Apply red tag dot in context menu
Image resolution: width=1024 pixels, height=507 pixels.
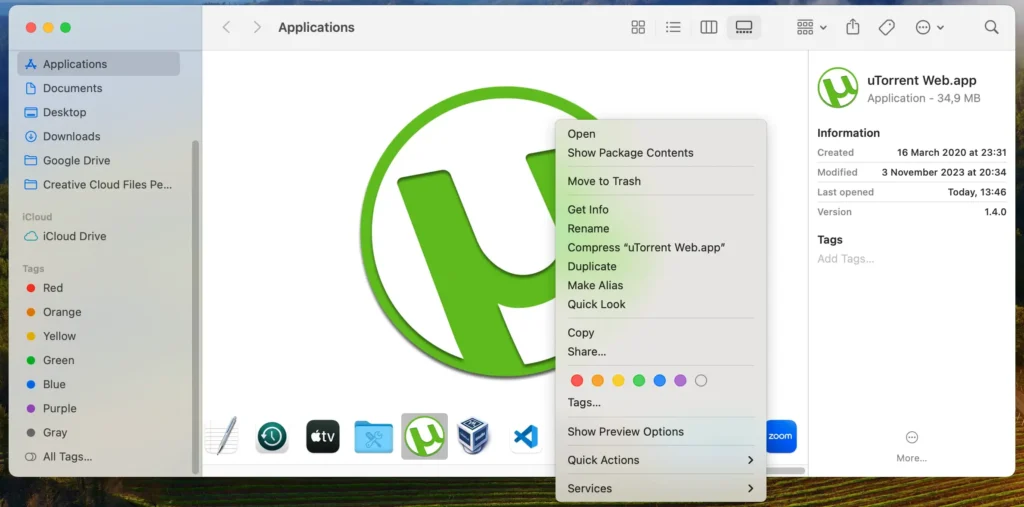tap(577, 380)
